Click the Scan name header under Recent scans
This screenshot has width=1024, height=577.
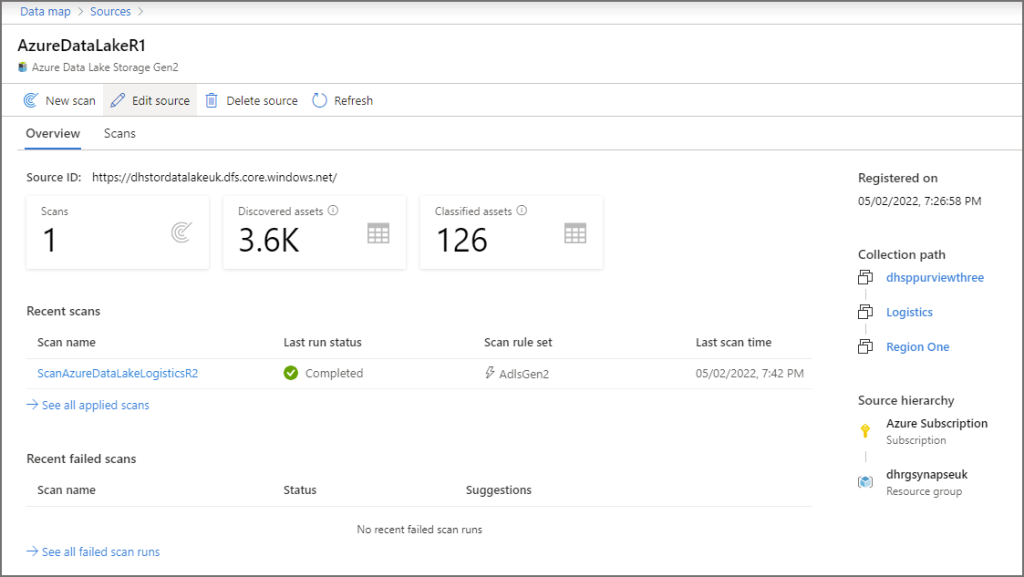pyautogui.click(x=66, y=342)
